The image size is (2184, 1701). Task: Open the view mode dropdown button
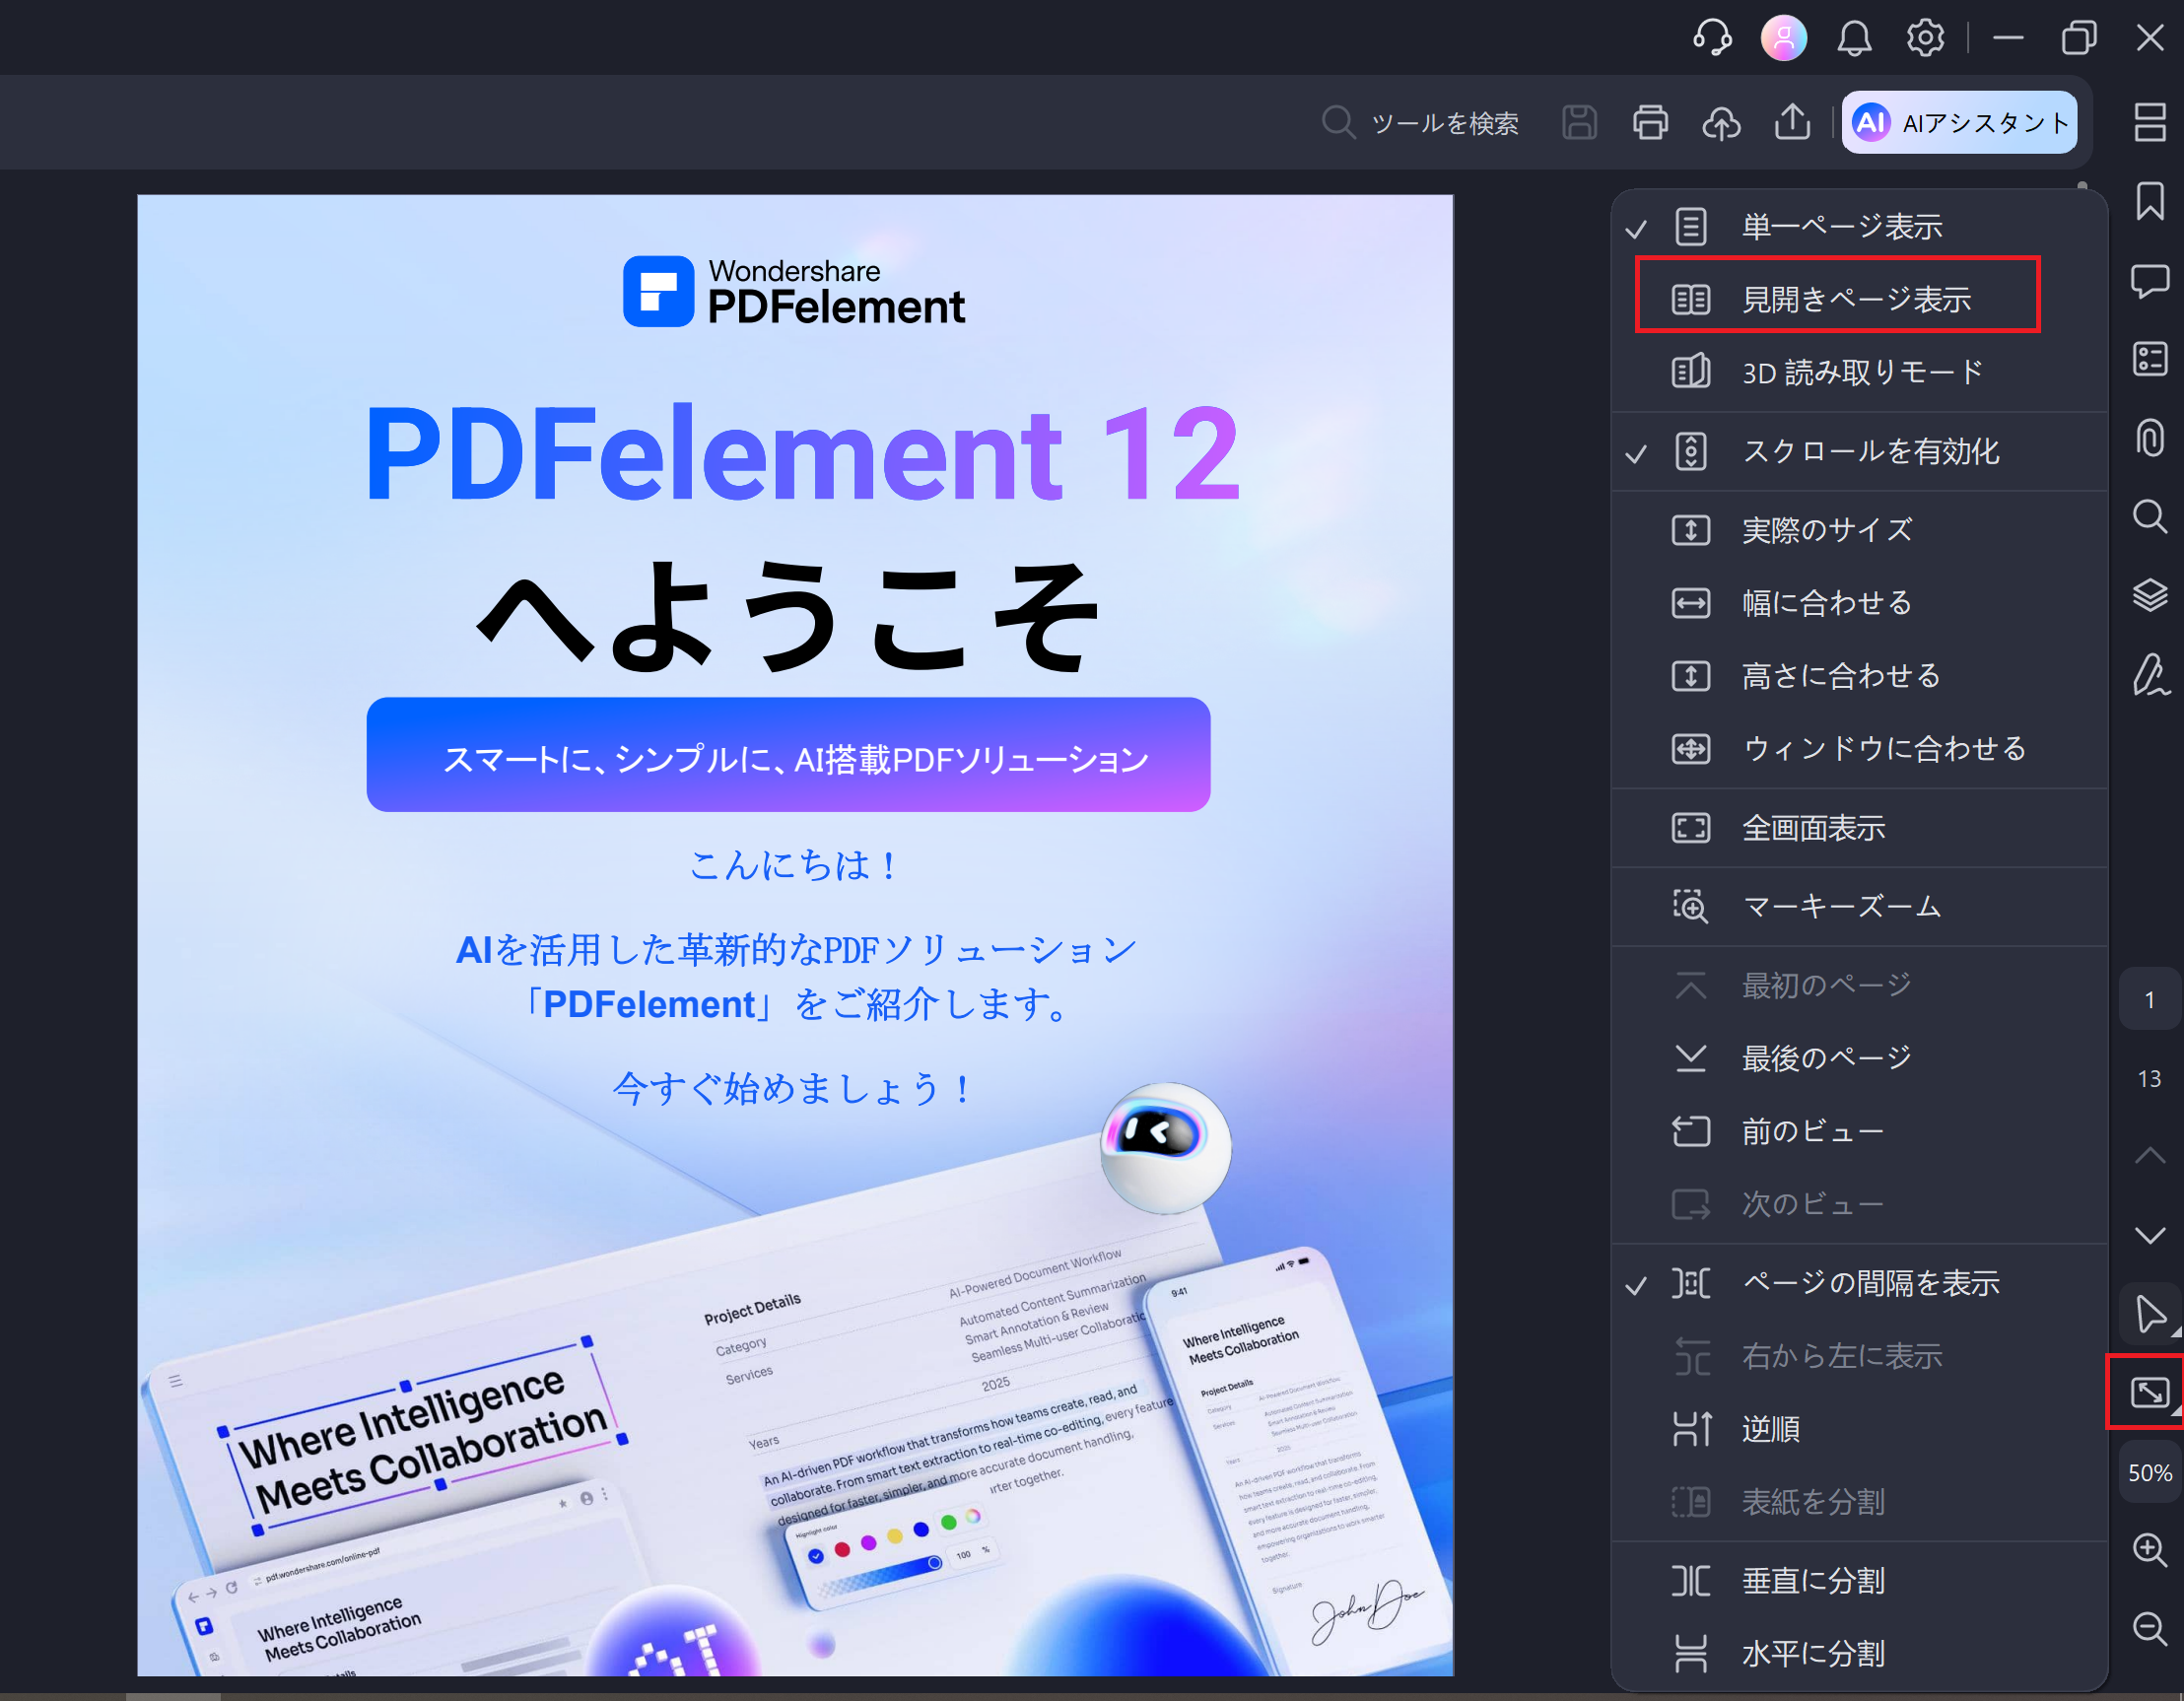click(2150, 1392)
